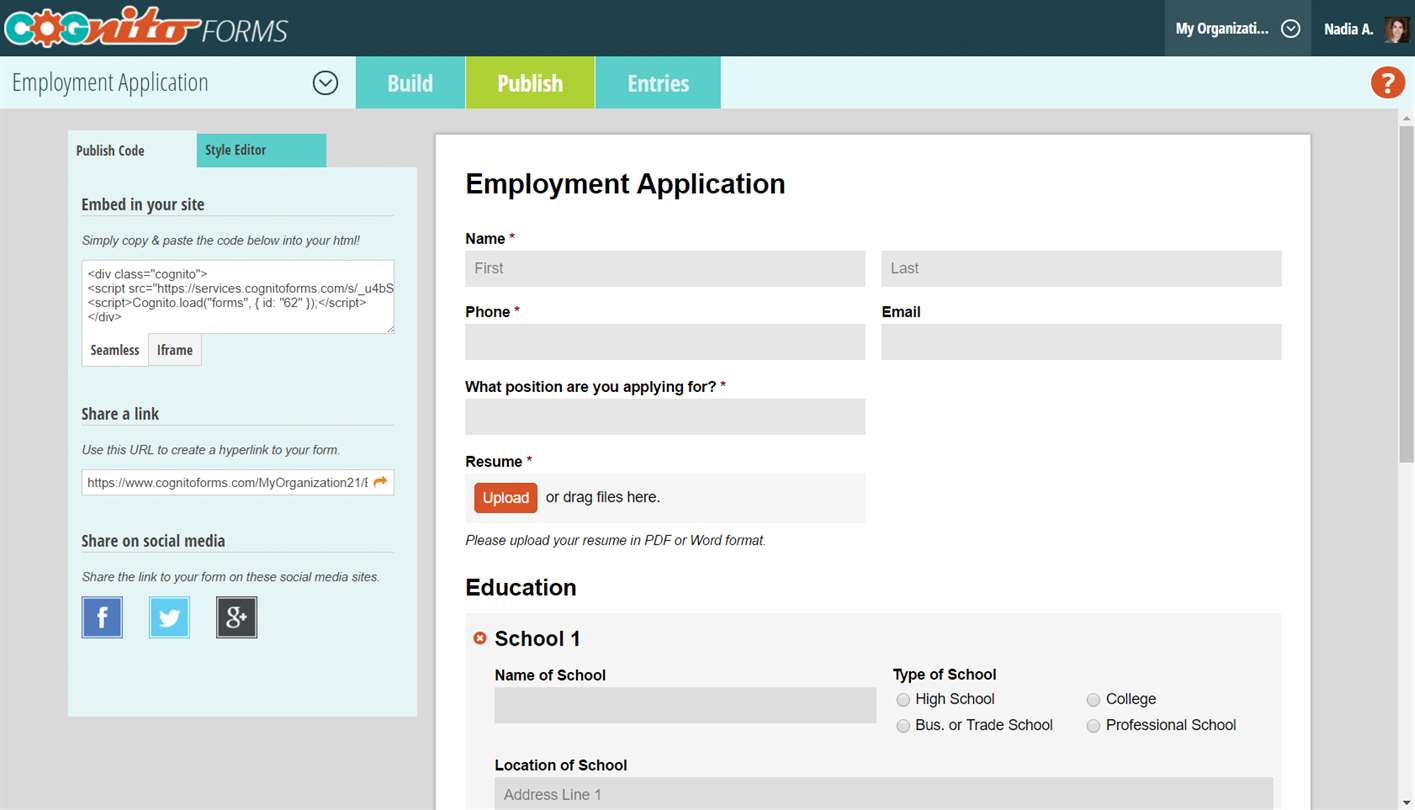Viewport: 1415px width, 810px height.
Task: Choose the Seamless embed option
Action: click(115, 350)
